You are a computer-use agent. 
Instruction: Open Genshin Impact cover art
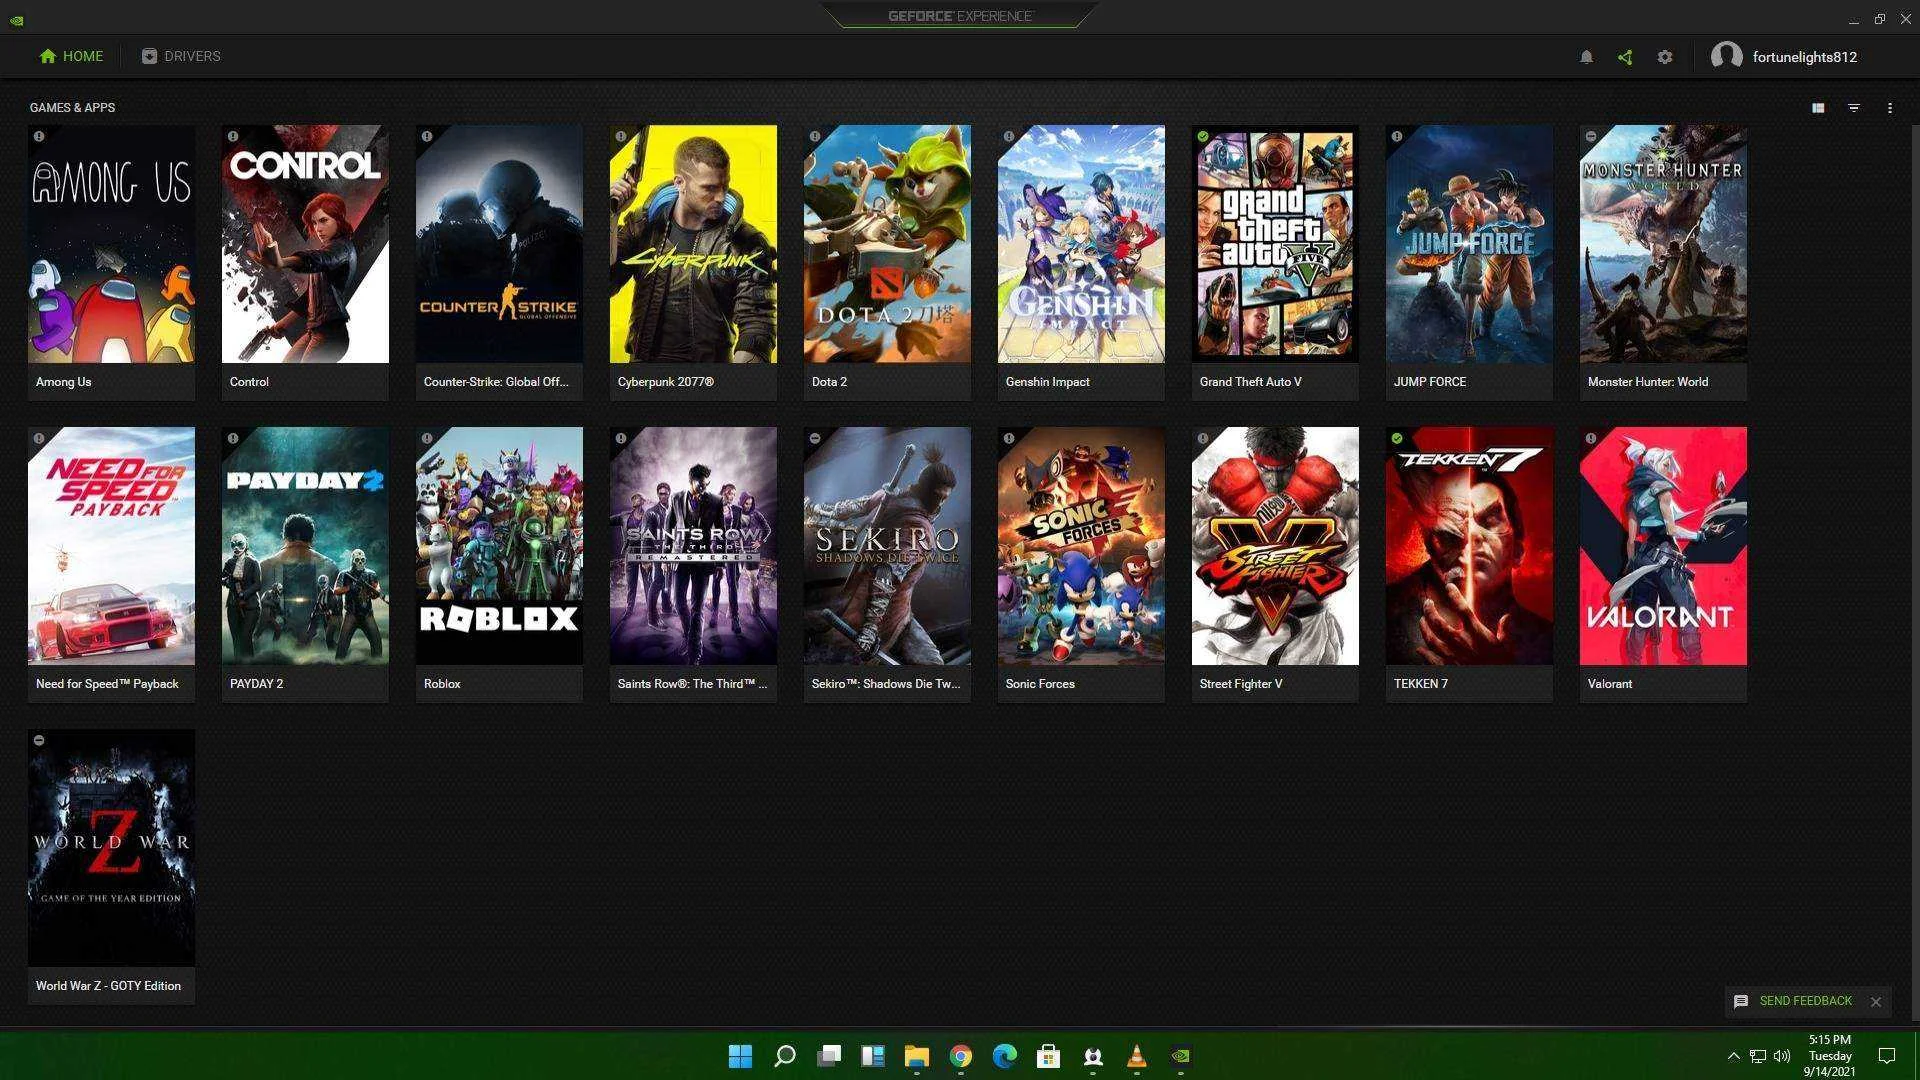(1081, 244)
